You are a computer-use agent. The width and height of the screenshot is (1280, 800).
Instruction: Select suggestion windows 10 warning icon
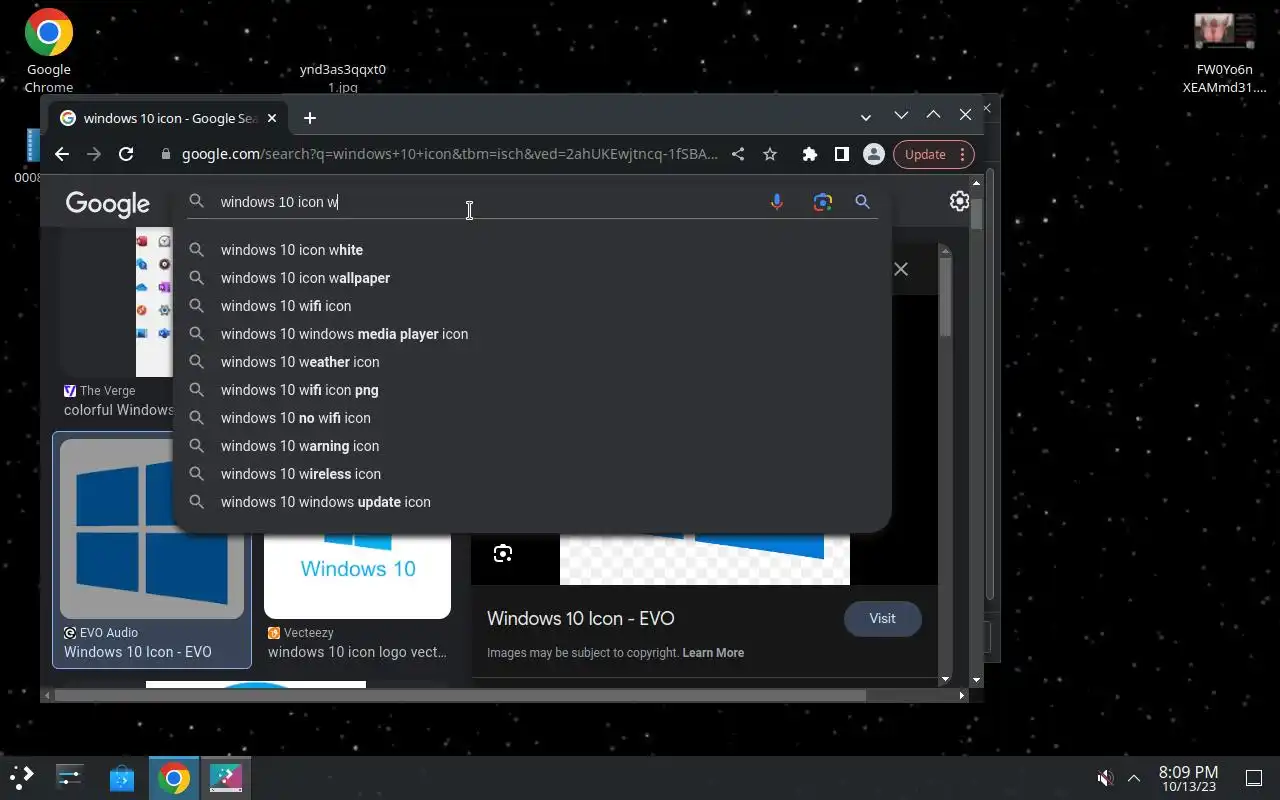click(532, 446)
